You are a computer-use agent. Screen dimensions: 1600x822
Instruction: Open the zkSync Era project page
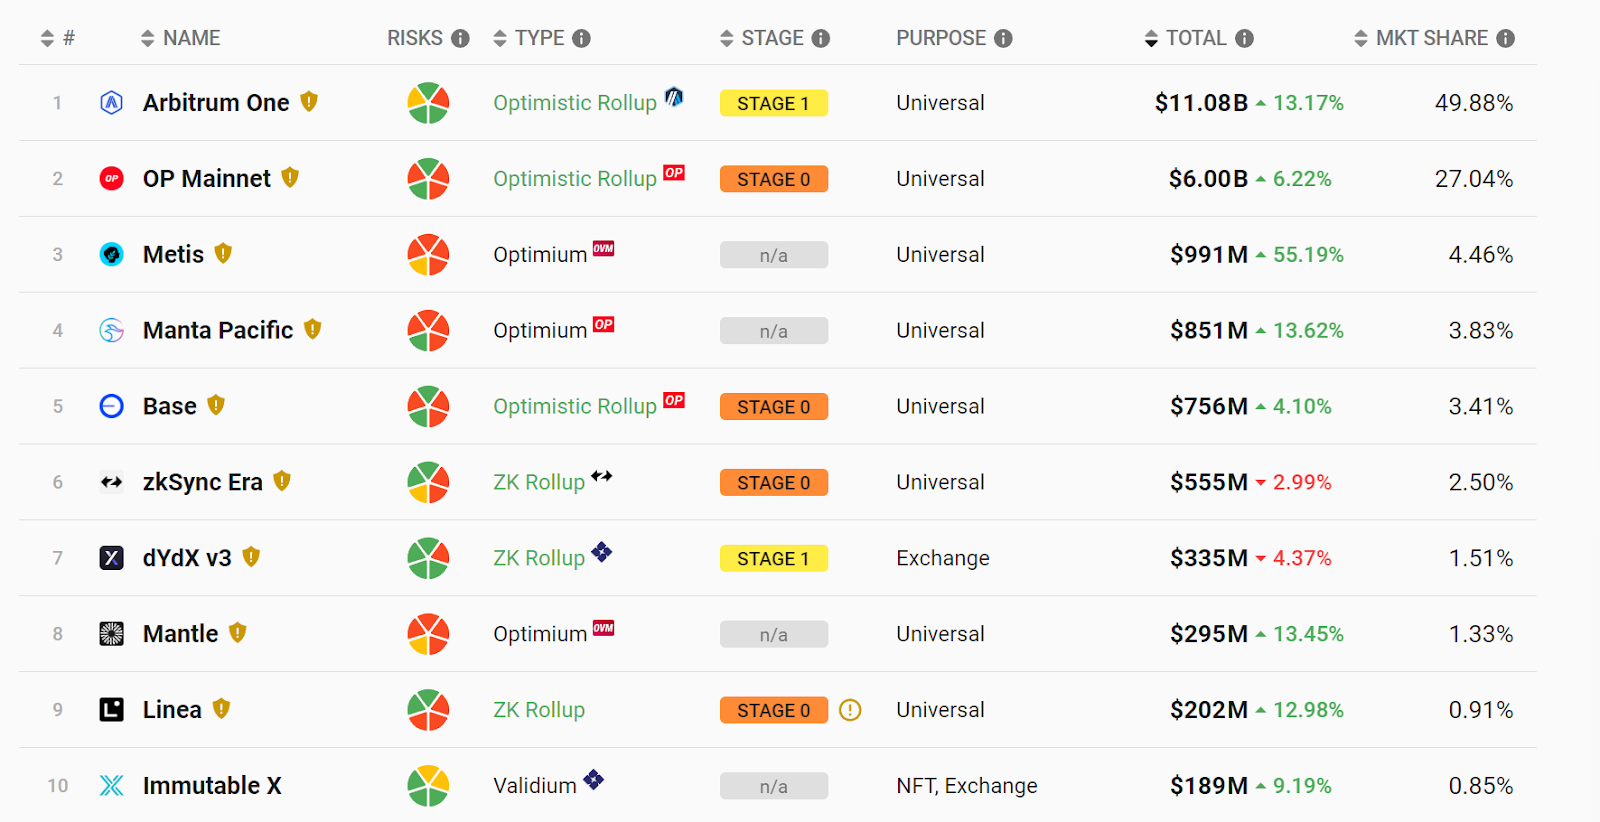click(x=202, y=482)
